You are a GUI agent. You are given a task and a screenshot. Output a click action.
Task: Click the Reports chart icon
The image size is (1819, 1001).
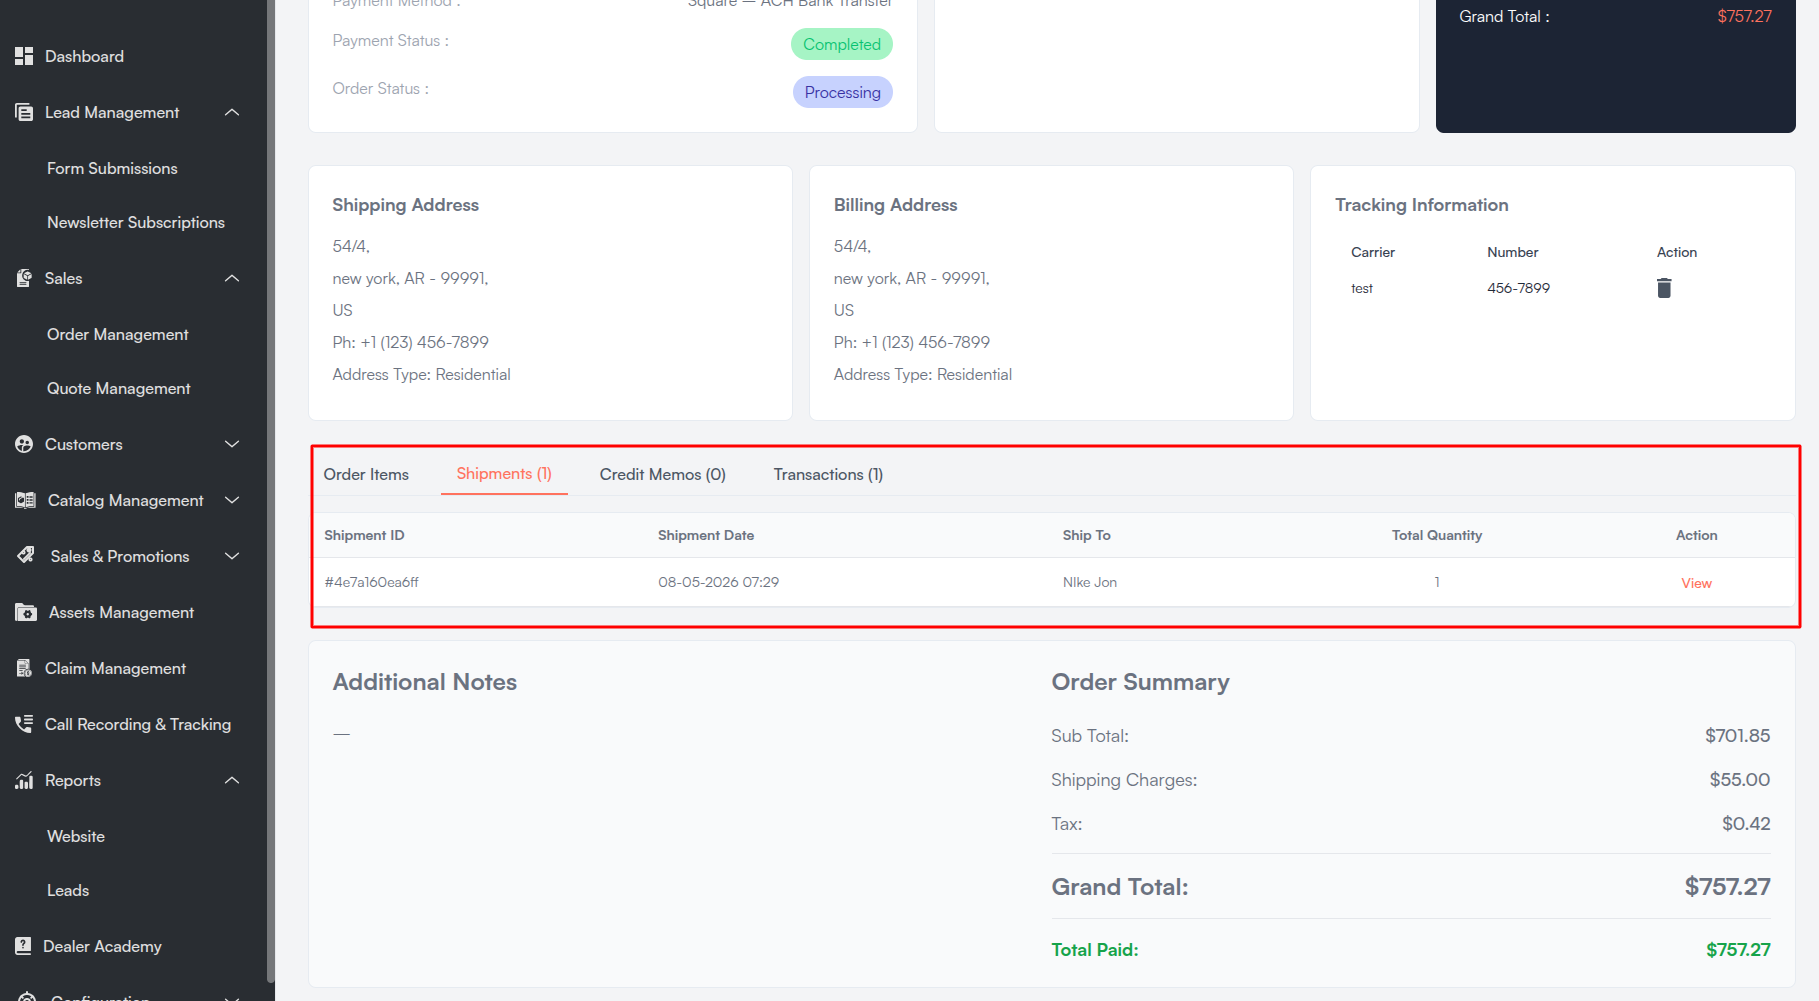click(24, 780)
